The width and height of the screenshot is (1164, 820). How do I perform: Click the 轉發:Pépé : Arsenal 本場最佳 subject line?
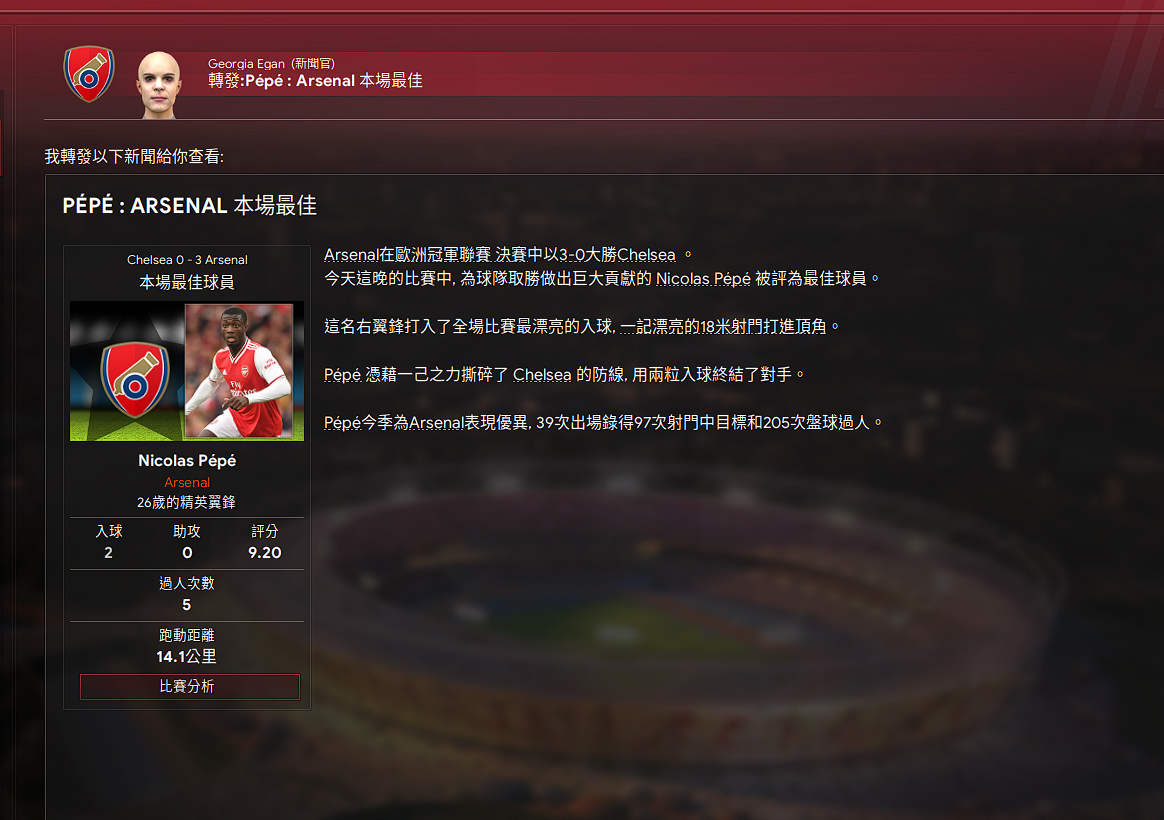315,81
